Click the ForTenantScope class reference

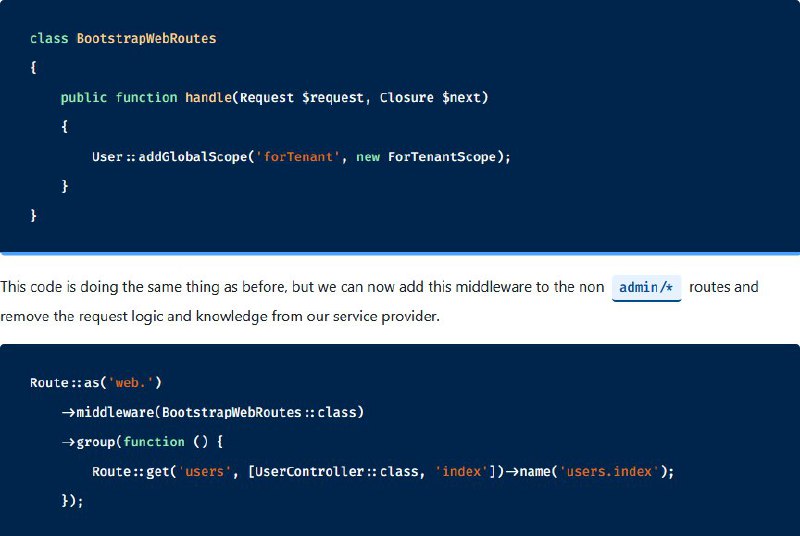442,157
